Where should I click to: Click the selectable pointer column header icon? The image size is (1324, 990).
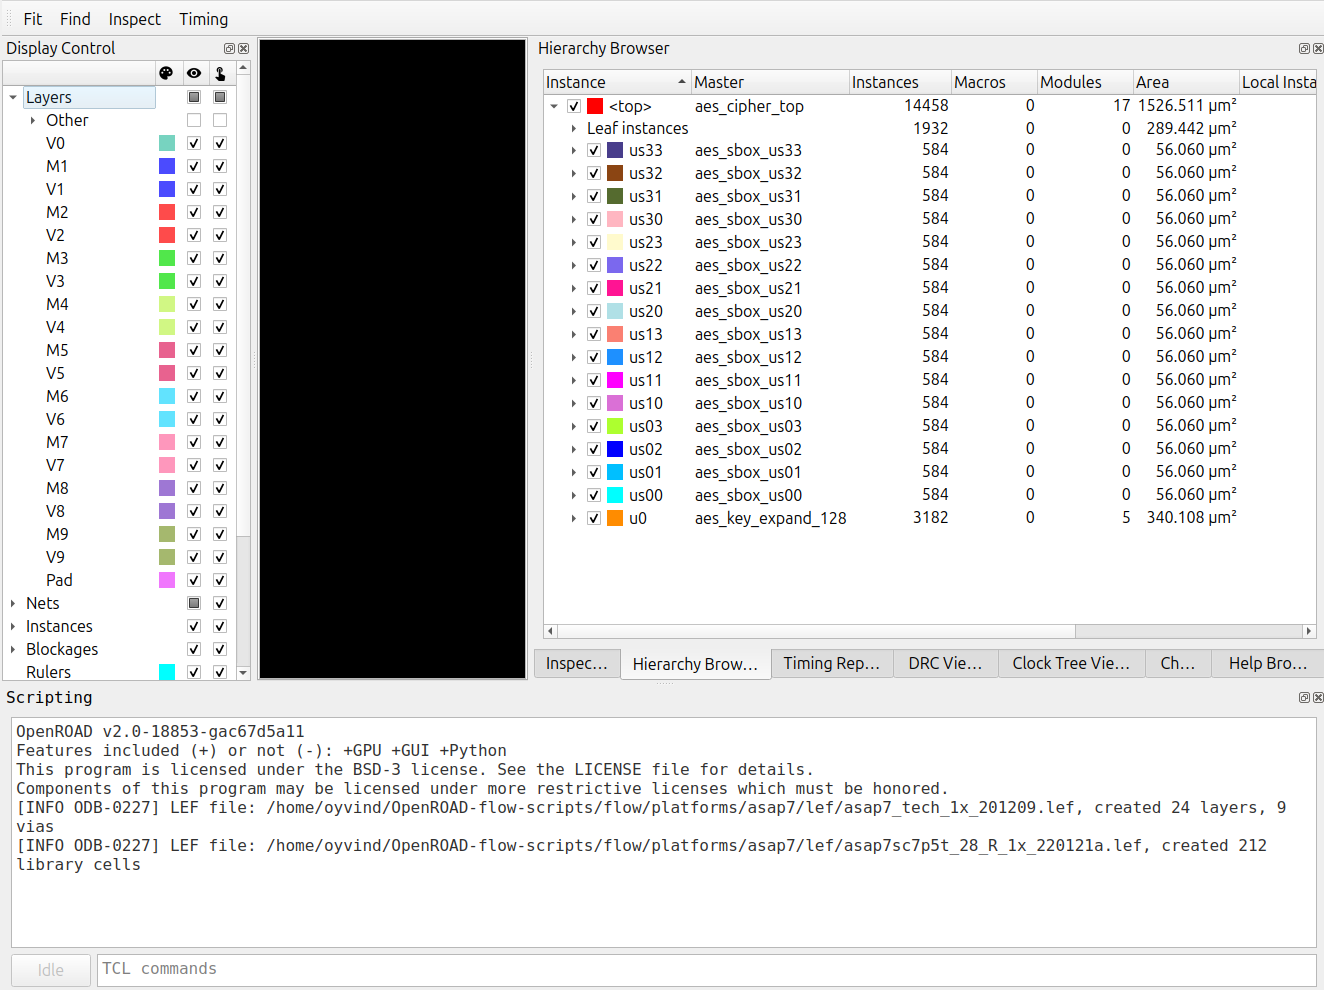pyautogui.click(x=220, y=73)
